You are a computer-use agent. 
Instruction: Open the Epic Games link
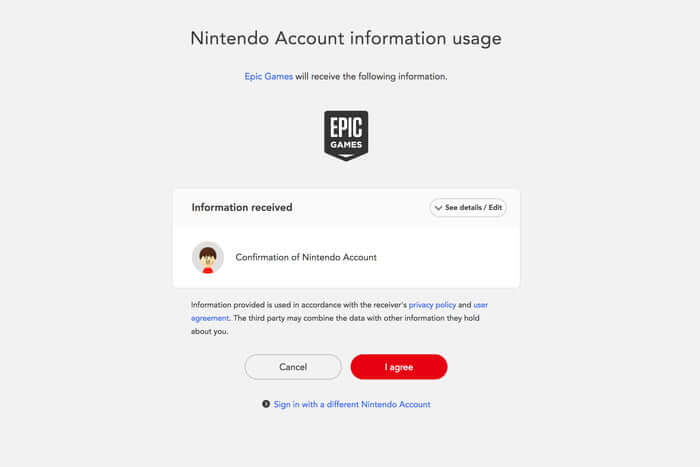pyautogui.click(x=269, y=76)
